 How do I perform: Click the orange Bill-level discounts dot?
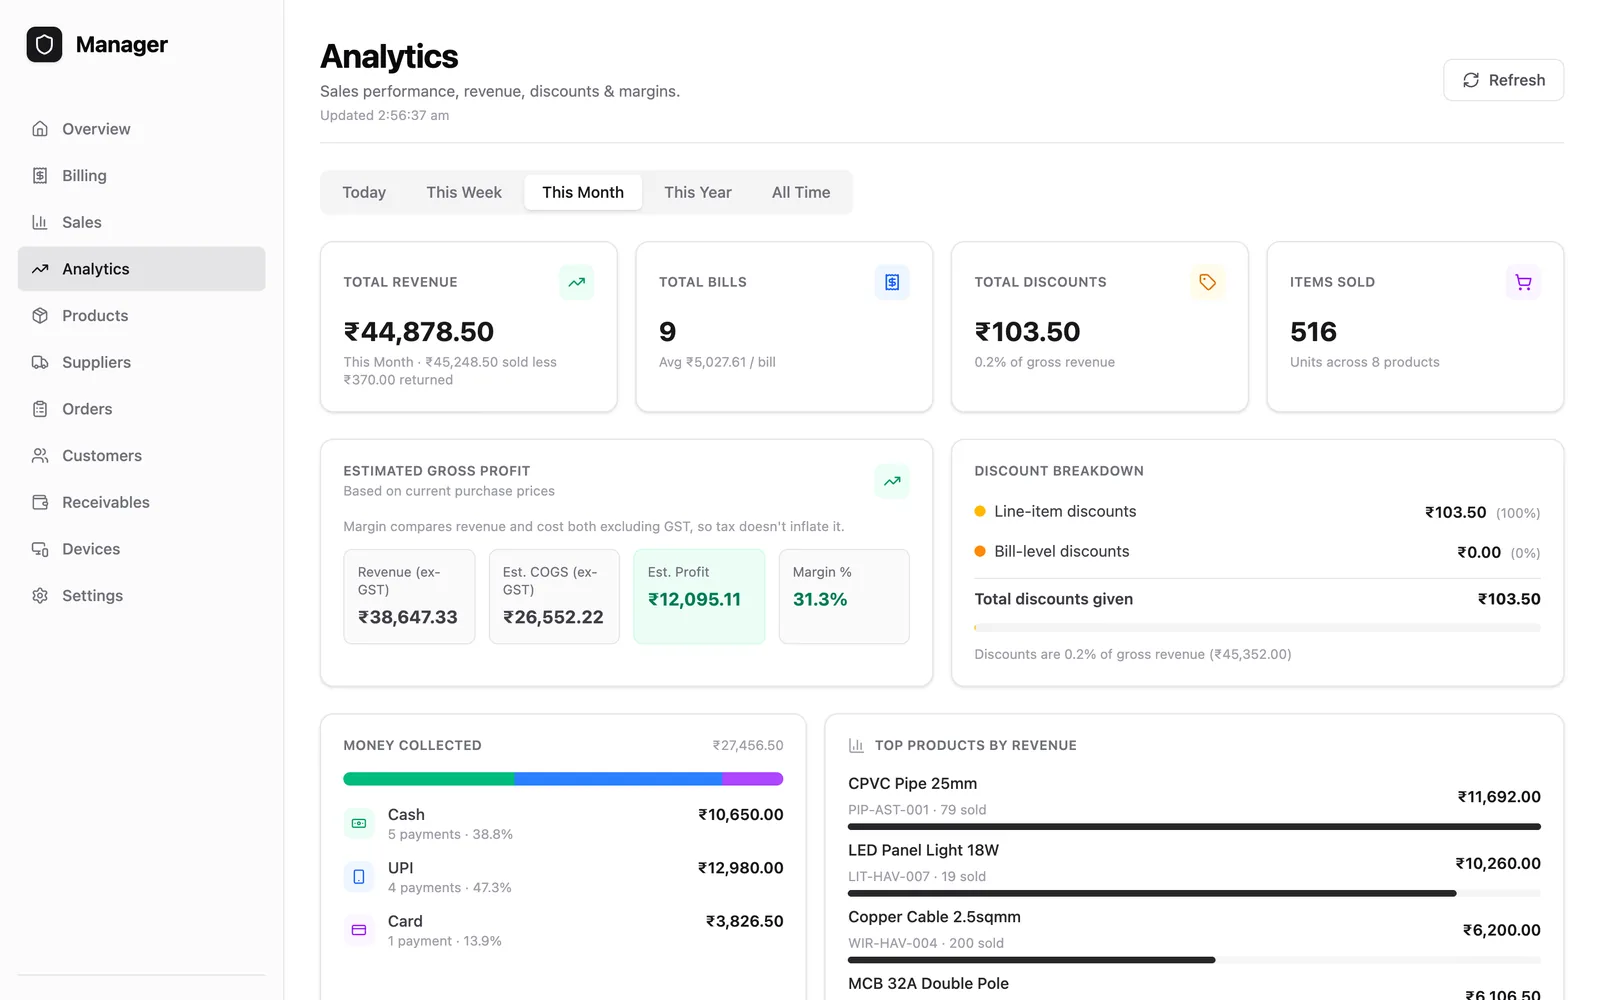coord(980,551)
